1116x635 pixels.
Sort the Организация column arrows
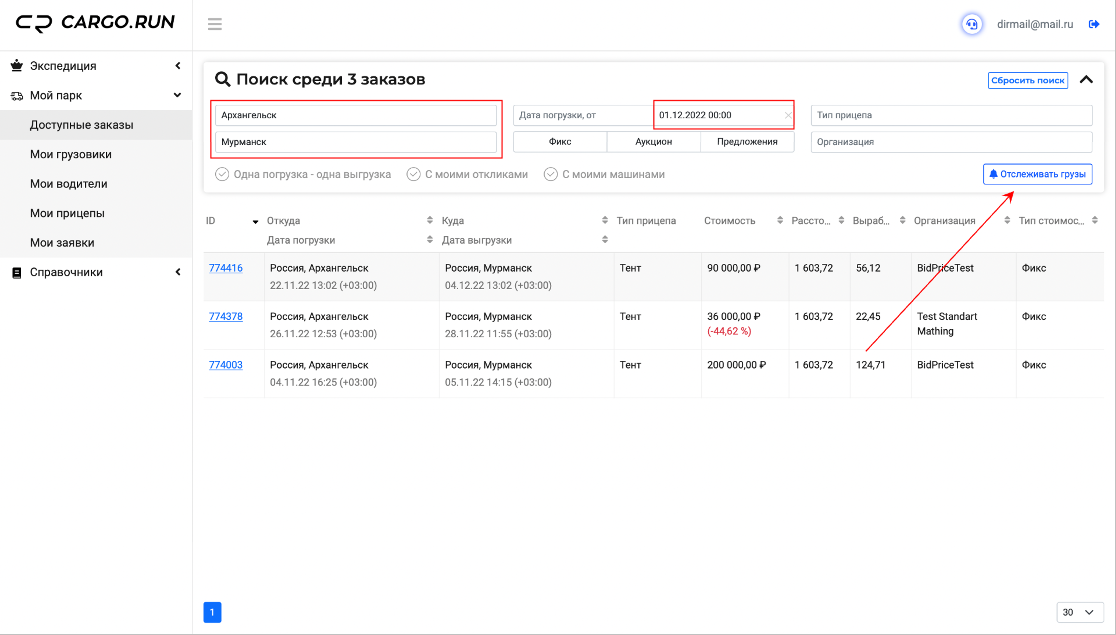pos(1007,221)
